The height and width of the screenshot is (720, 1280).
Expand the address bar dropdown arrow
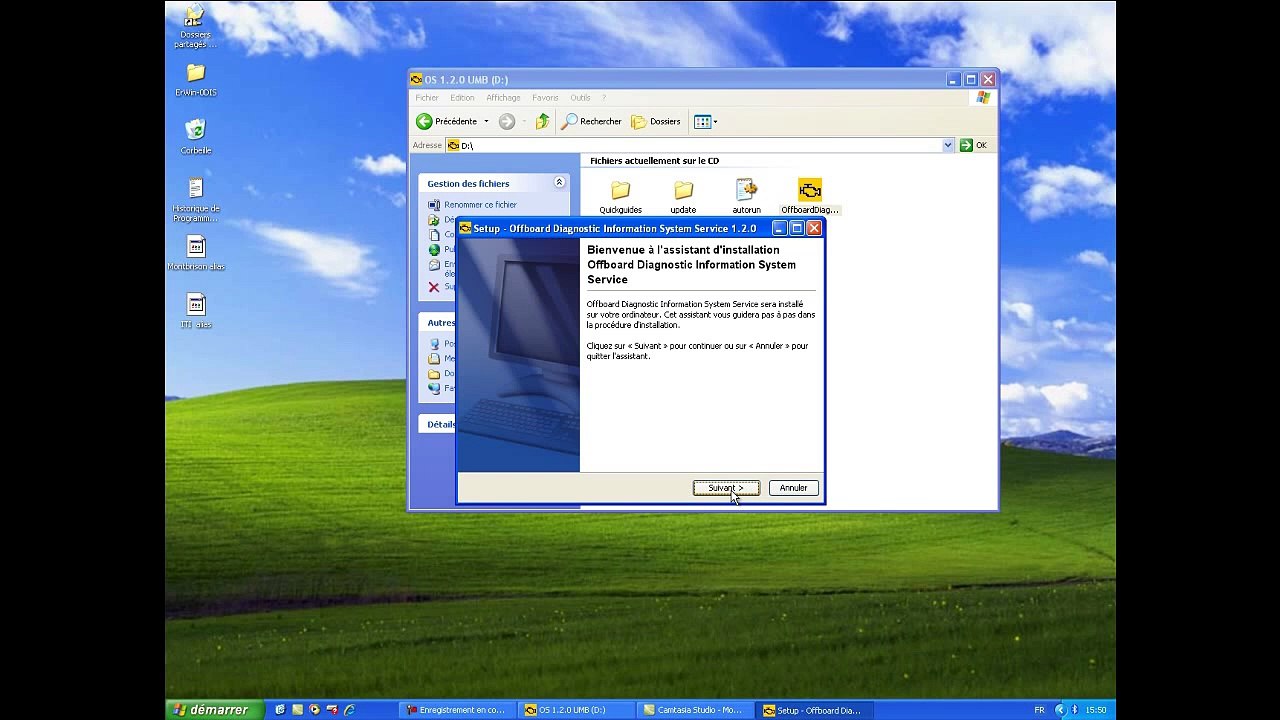pos(948,145)
